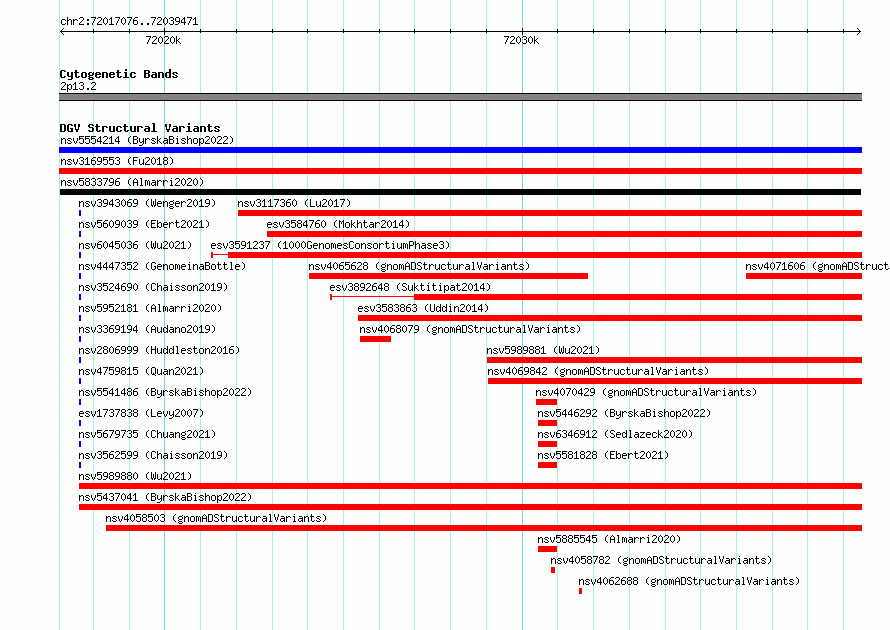Screen dimensions: 890x630
Task: Select nsv4058782 (gnomADStructuralVariants) label
Action: coord(661,560)
